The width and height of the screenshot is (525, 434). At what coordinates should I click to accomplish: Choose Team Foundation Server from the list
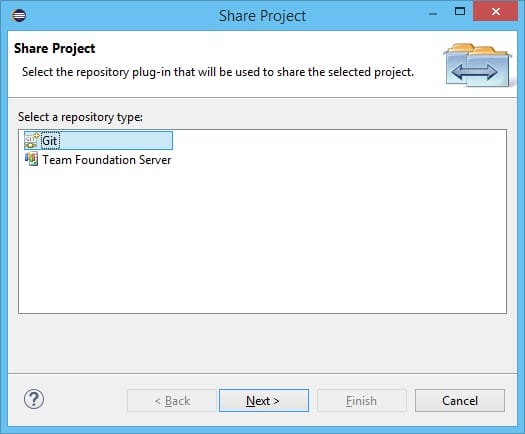pyautogui.click(x=106, y=160)
